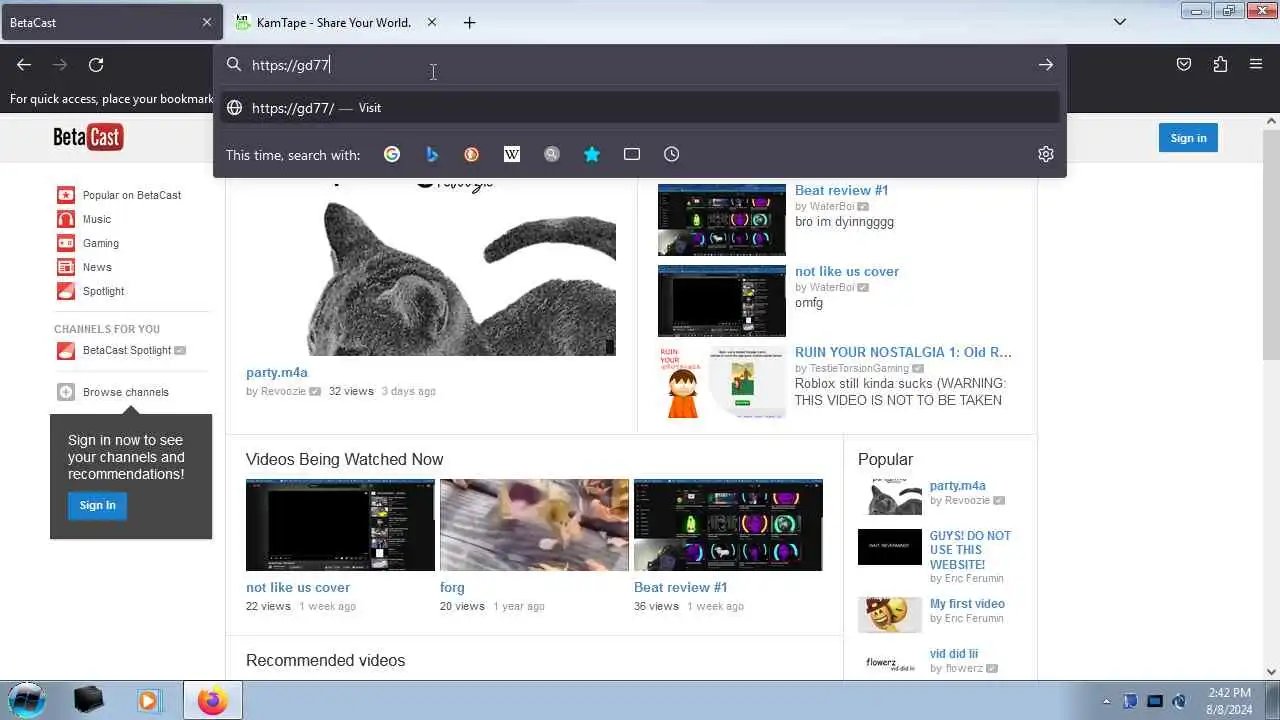Search with Wikipedia one-off engine icon
Image resolution: width=1280 pixels, height=720 pixels.
(512, 154)
